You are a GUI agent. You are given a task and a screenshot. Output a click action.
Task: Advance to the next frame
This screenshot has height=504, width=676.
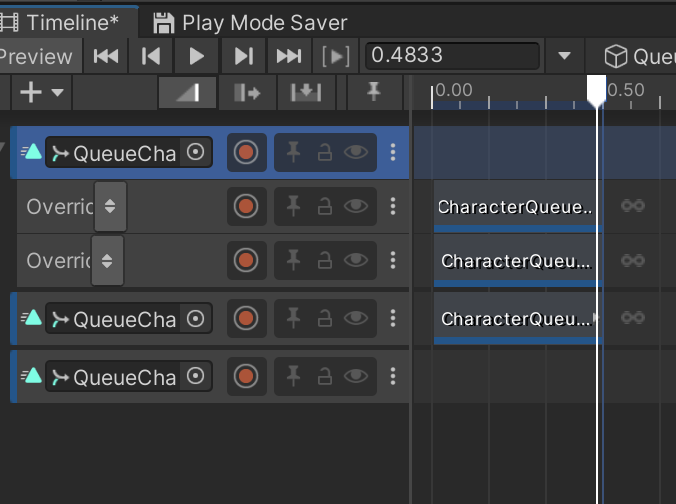click(x=243, y=56)
